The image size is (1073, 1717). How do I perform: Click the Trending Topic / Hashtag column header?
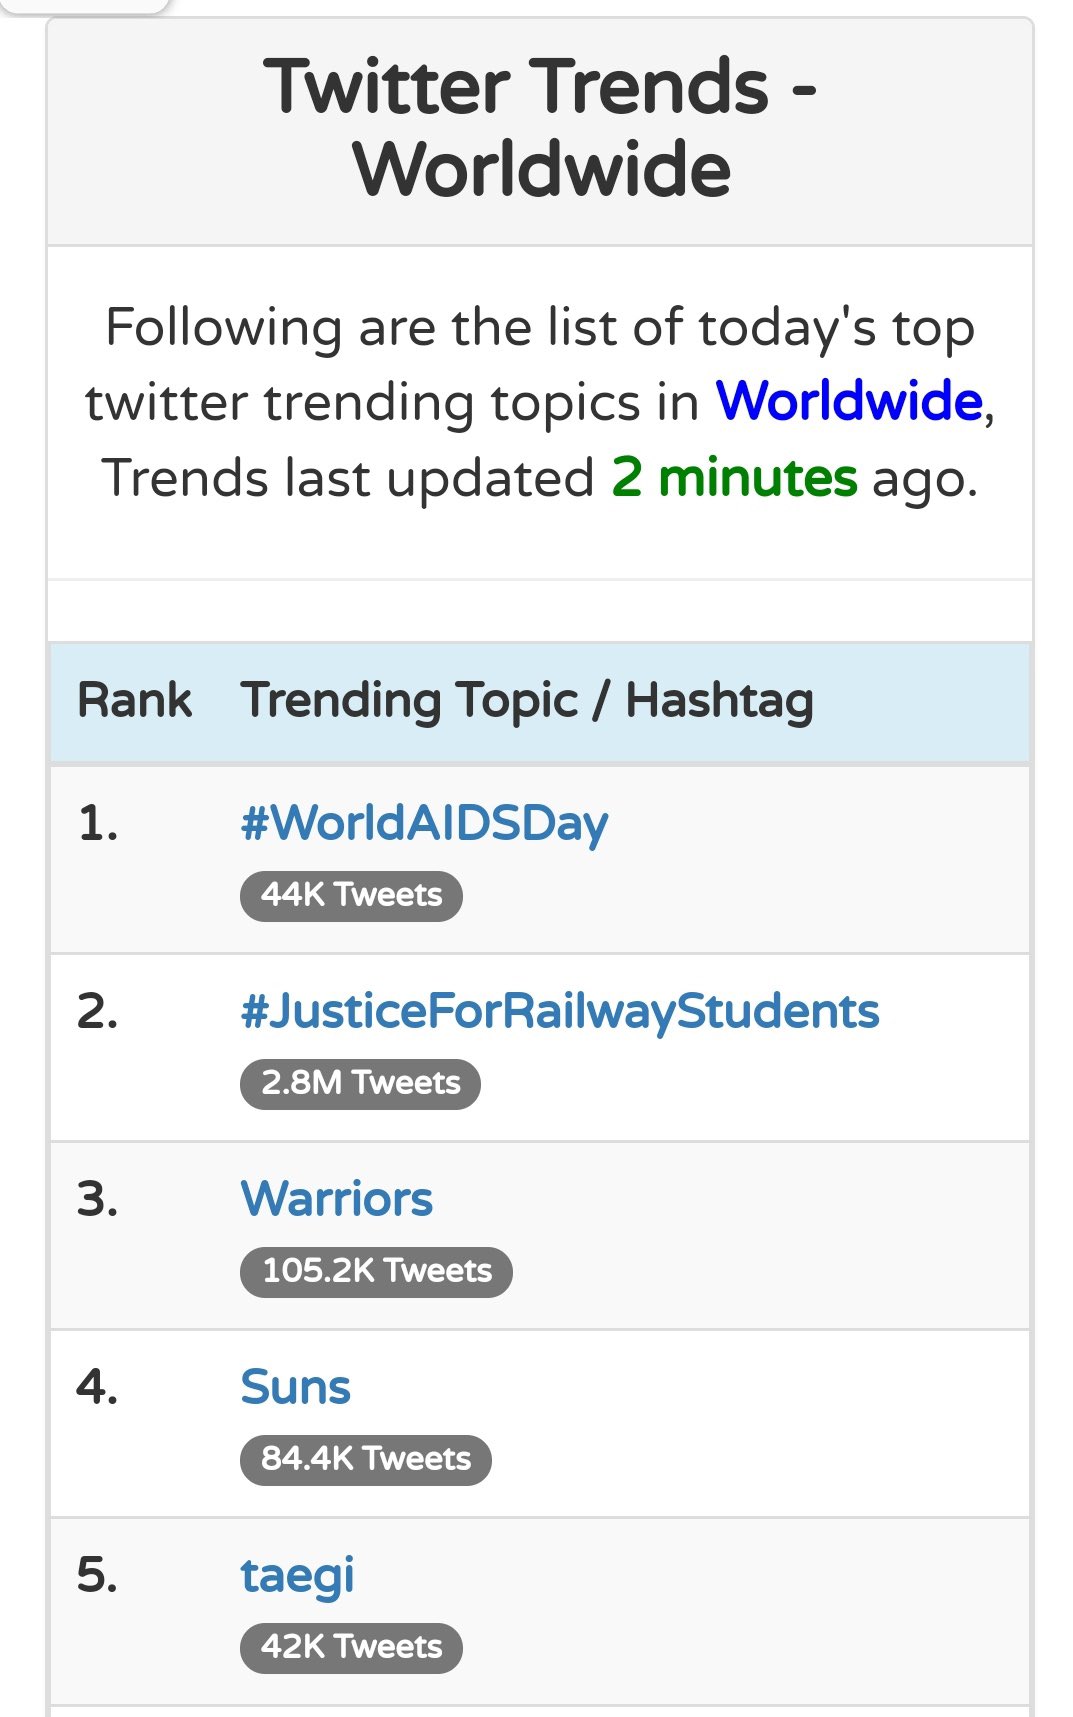[x=527, y=700]
